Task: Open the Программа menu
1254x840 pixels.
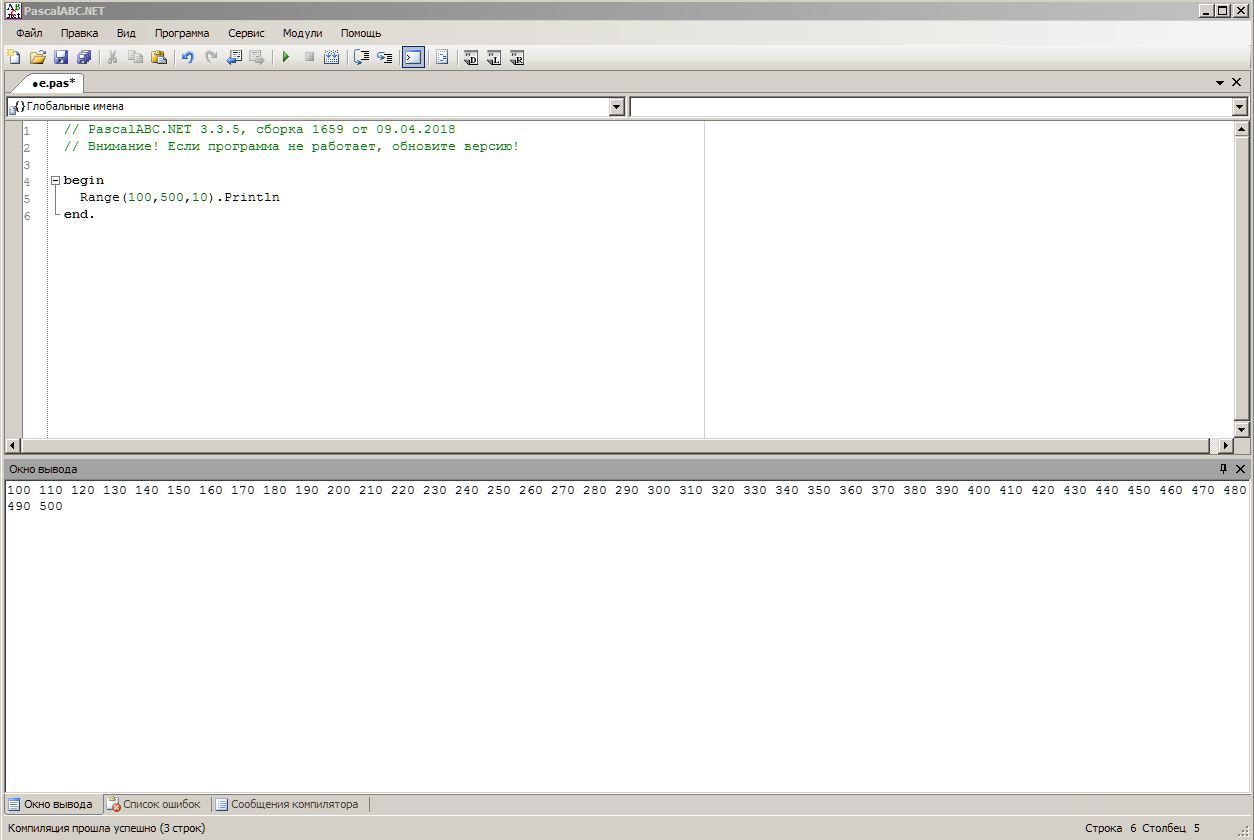Action: [182, 33]
